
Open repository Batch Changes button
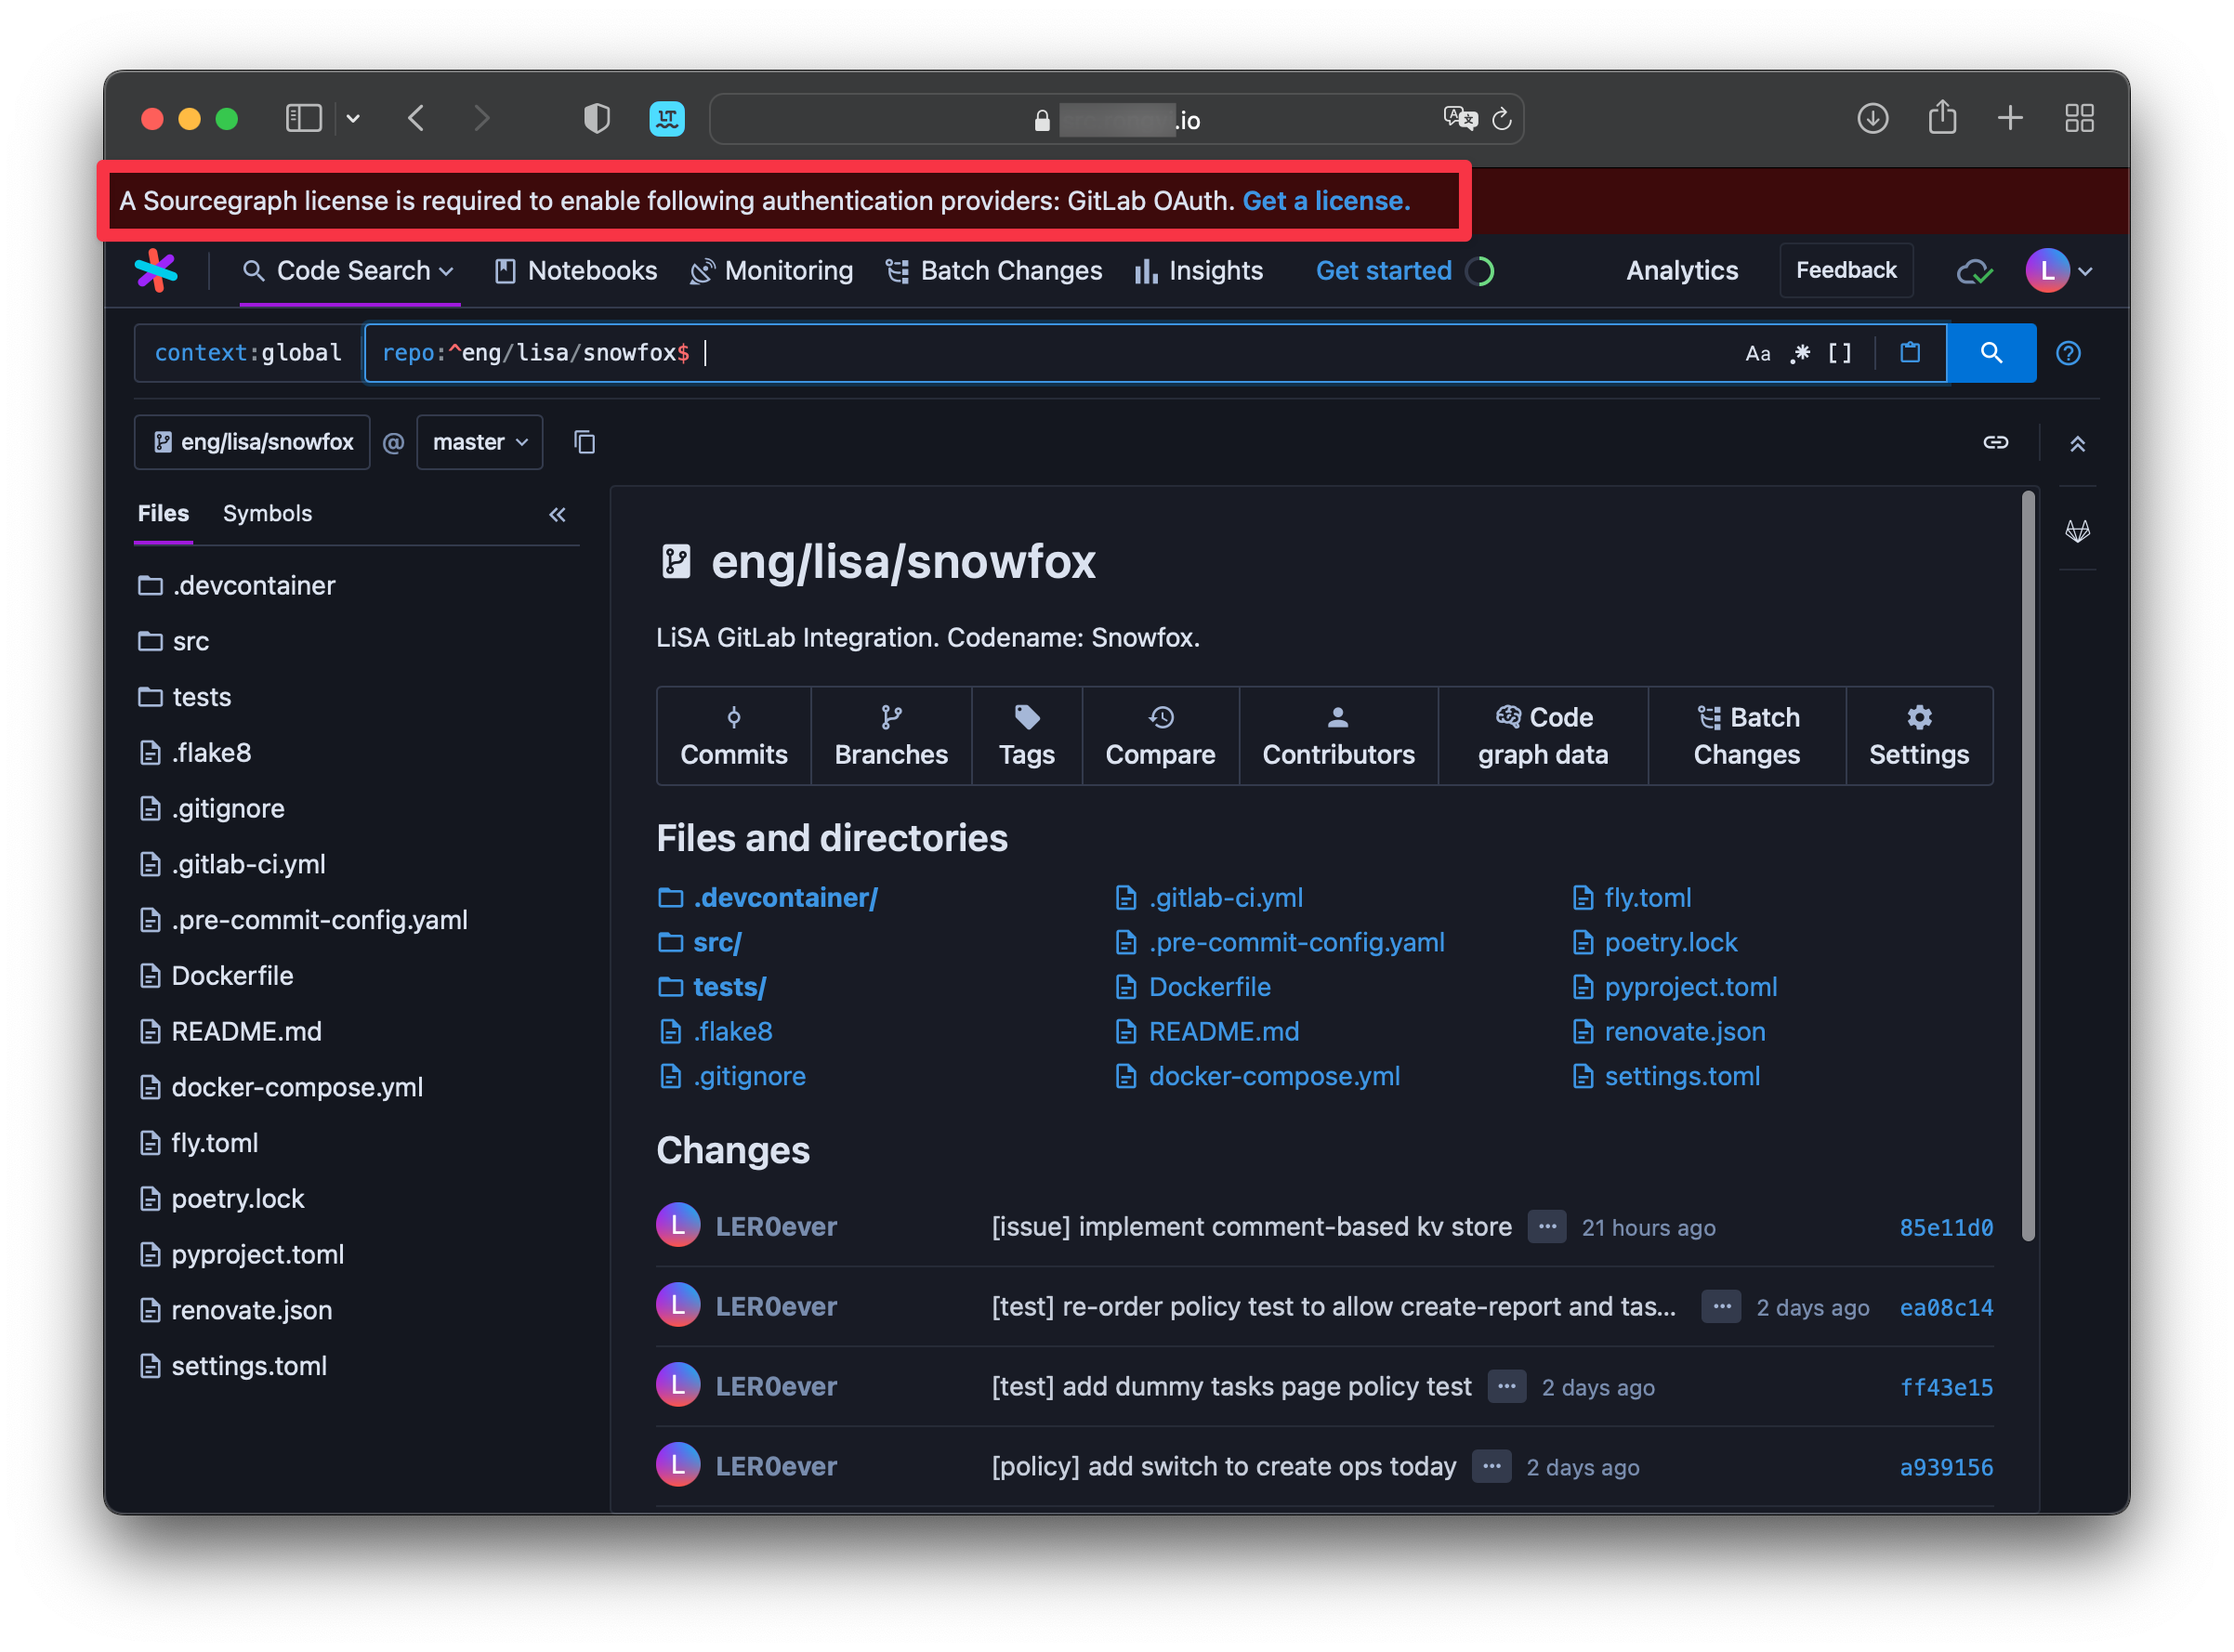pos(1746,735)
